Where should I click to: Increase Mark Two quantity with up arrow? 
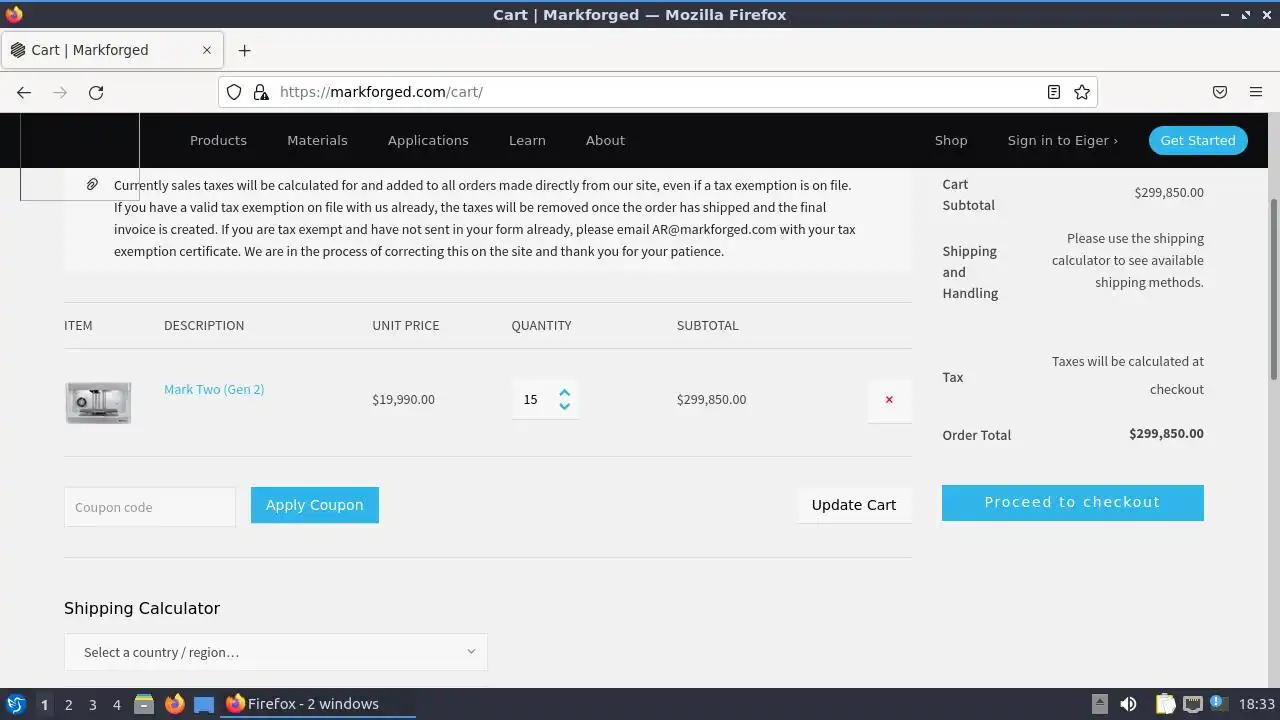pos(564,392)
